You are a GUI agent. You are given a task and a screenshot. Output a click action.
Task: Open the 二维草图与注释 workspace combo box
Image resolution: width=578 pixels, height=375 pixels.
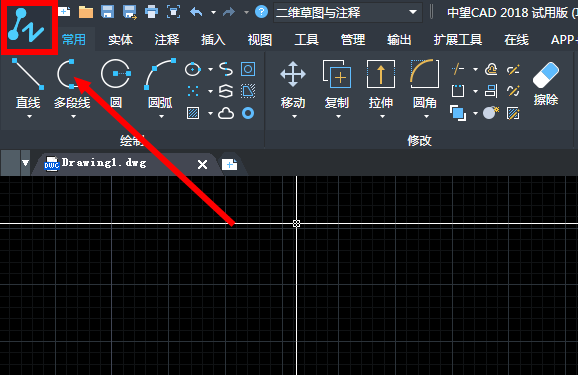348,13
